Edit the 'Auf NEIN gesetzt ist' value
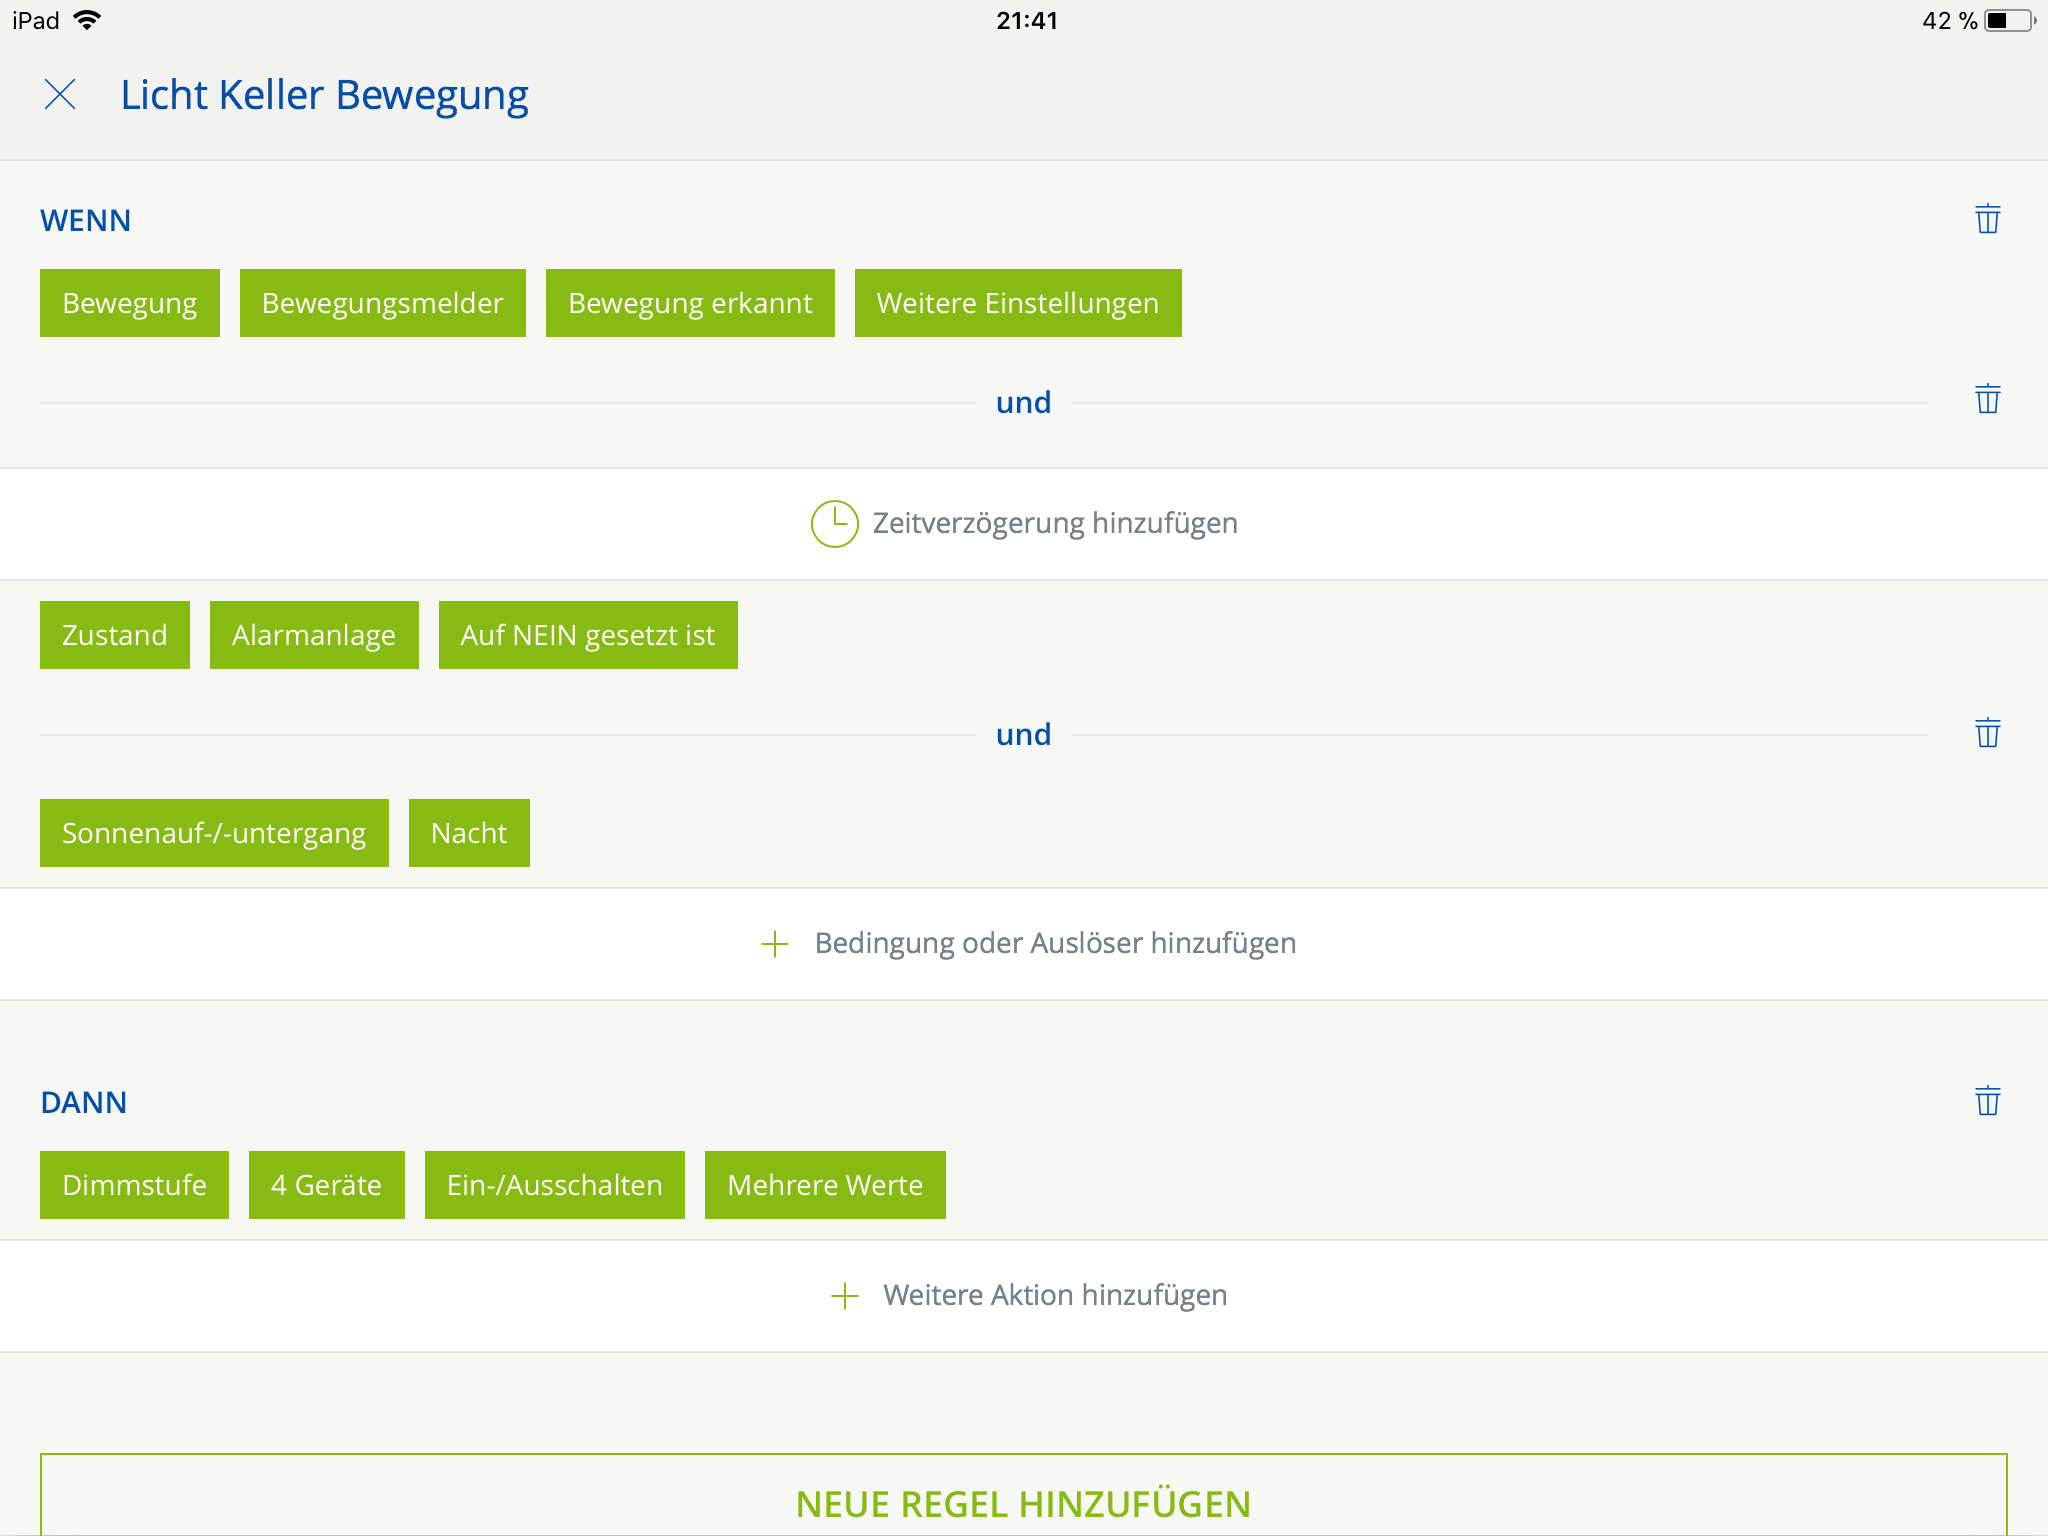Image resolution: width=2048 pixels, height=1536 pixels. (588, 635)
